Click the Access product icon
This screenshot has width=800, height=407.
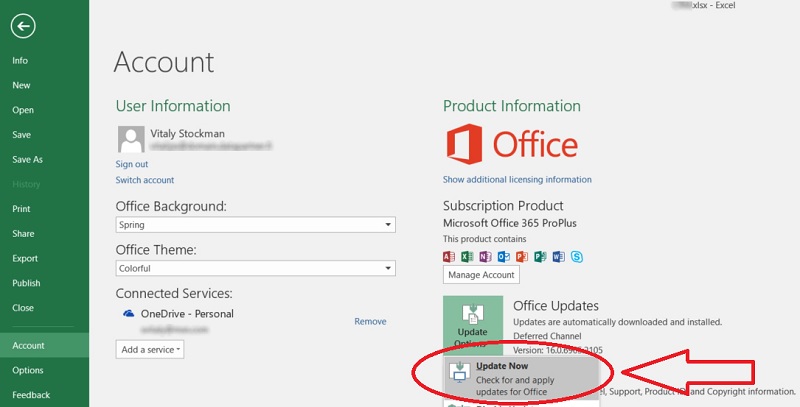pos(449,257)
